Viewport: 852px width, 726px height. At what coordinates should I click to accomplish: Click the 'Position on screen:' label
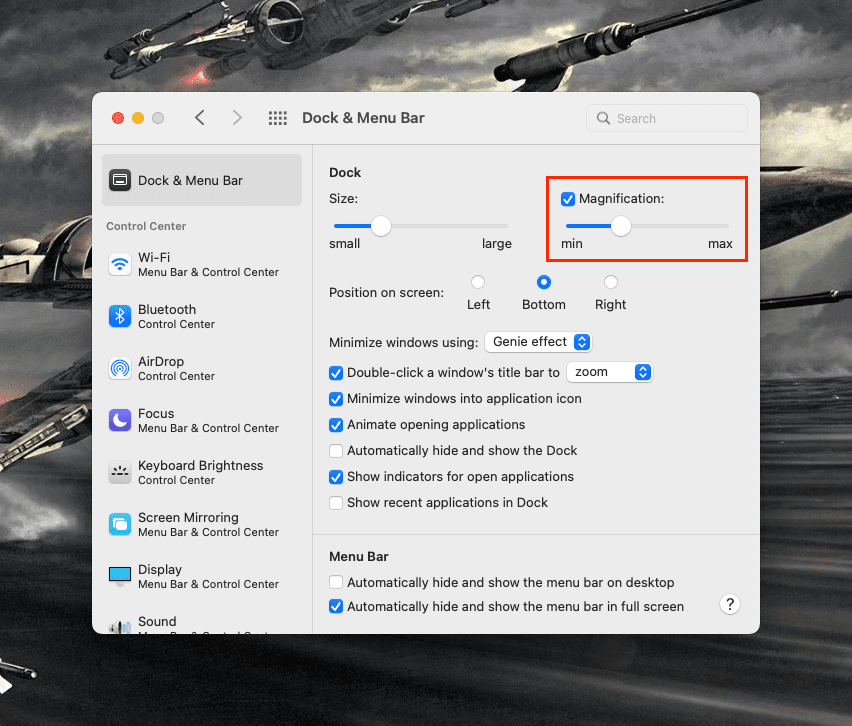point(386,293)
